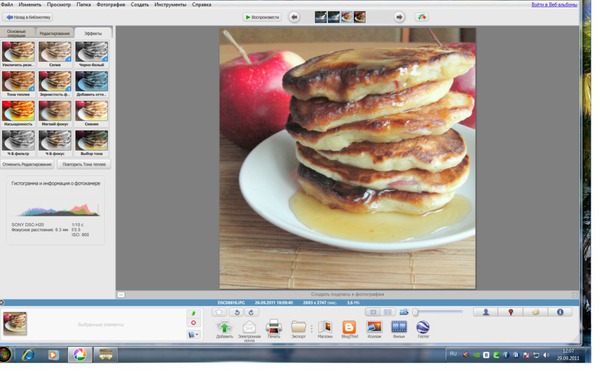This screenshot has width=600, height=375.
Task: Click the Movie (Фильм) filmstrip icon
Action: pyautogui.click(x=399, y=327)
